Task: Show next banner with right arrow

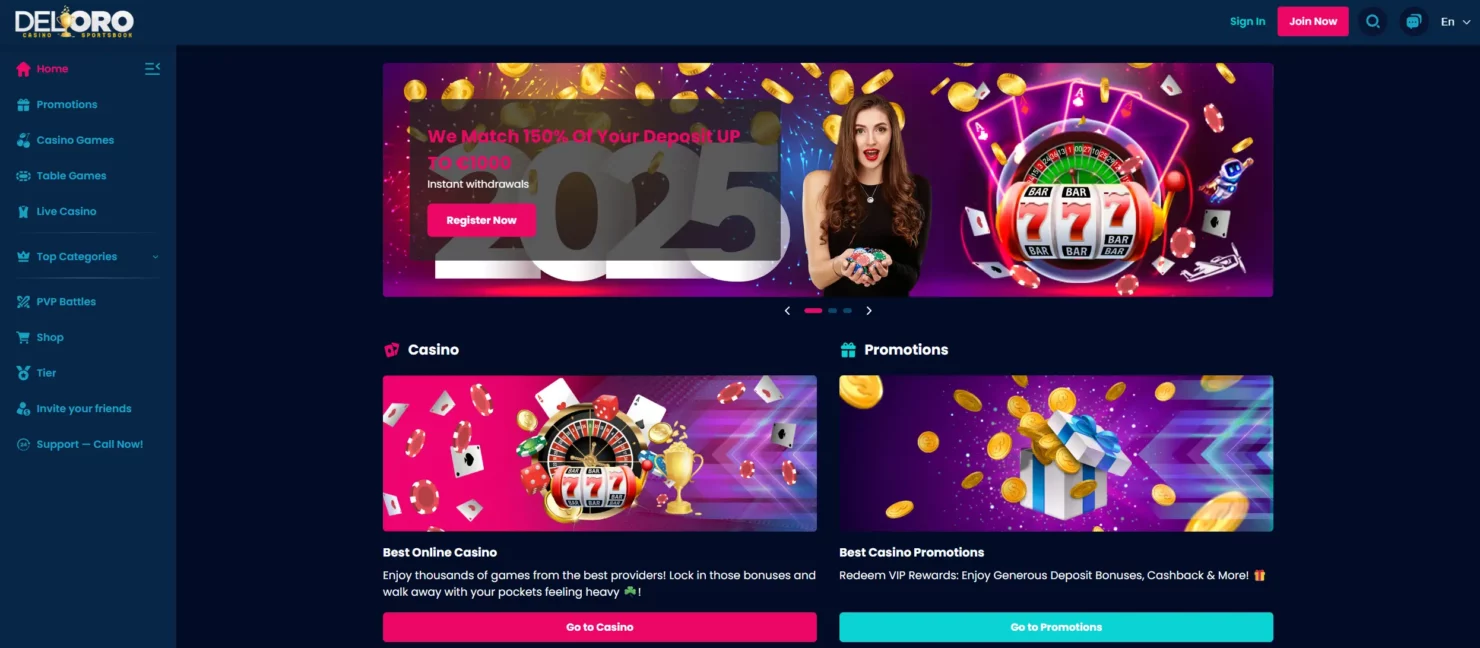Action: pyautogui.click(x=868, y=311)
